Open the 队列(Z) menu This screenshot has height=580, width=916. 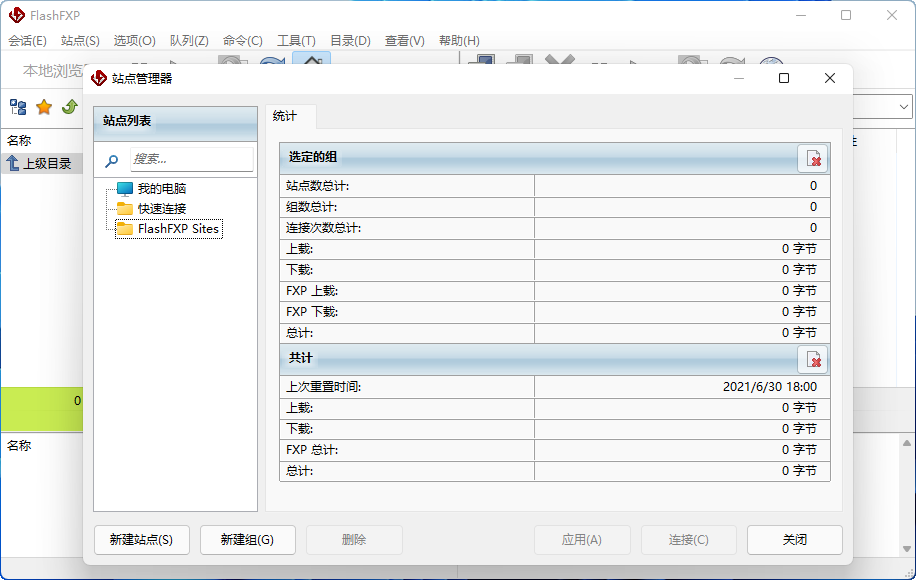click(189, 41)
